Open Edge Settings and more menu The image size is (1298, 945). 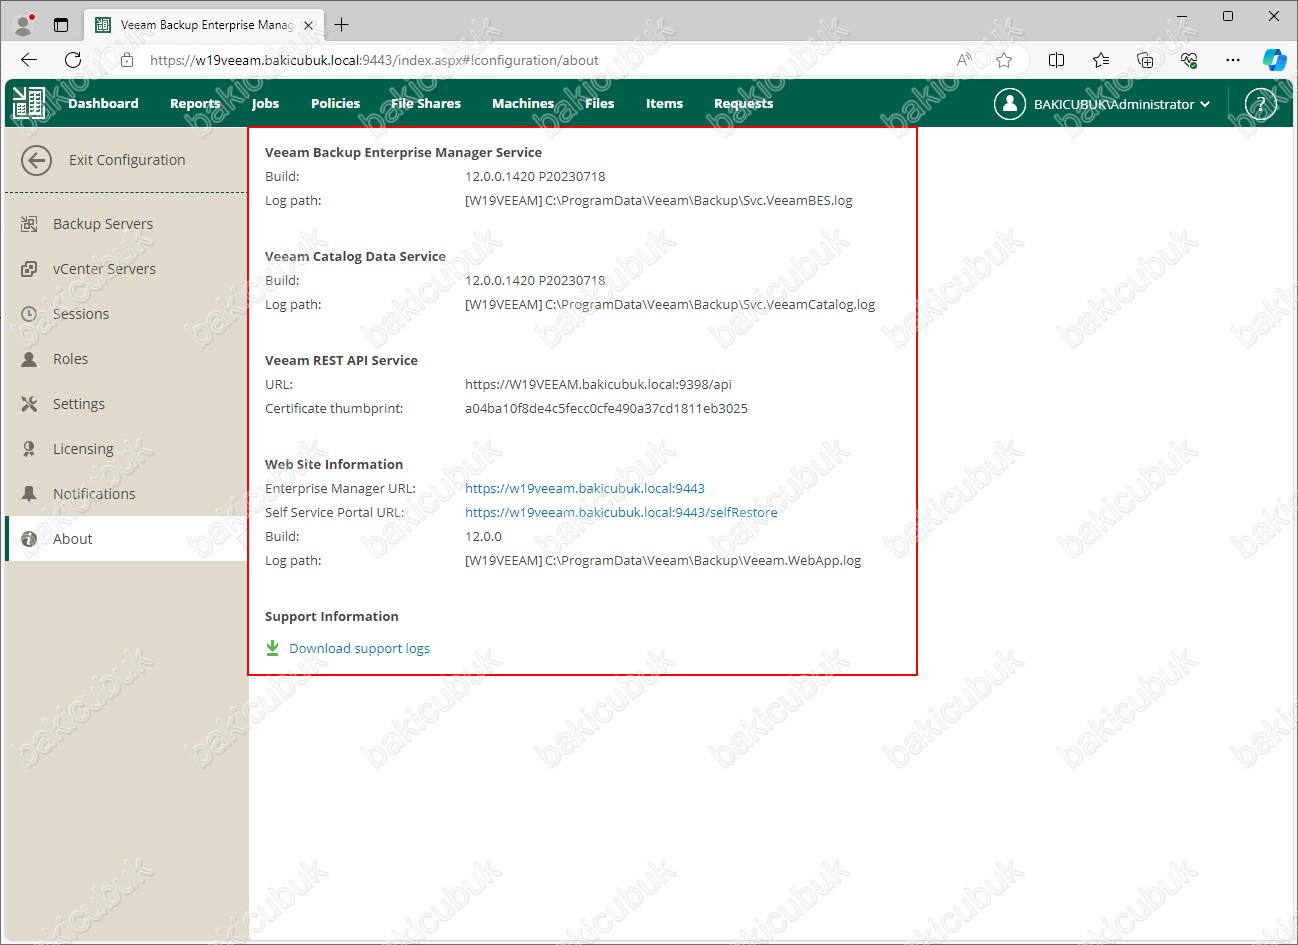click(x=1233, y=60)
